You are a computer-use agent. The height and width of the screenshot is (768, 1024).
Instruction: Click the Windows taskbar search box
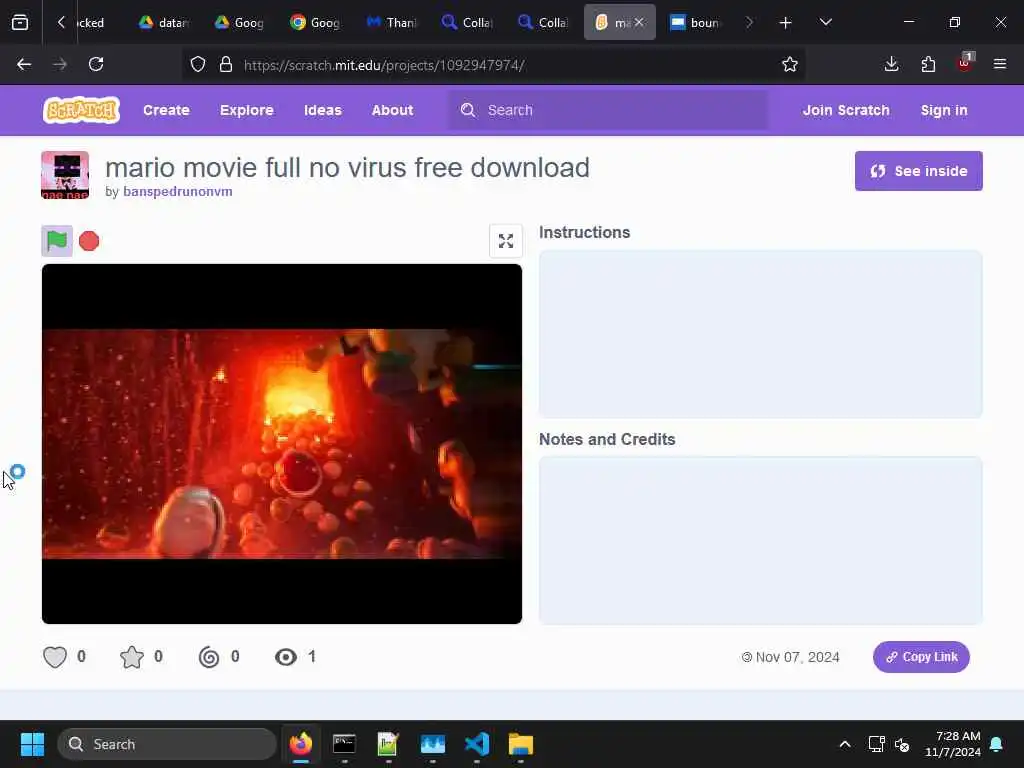point(167,744)
